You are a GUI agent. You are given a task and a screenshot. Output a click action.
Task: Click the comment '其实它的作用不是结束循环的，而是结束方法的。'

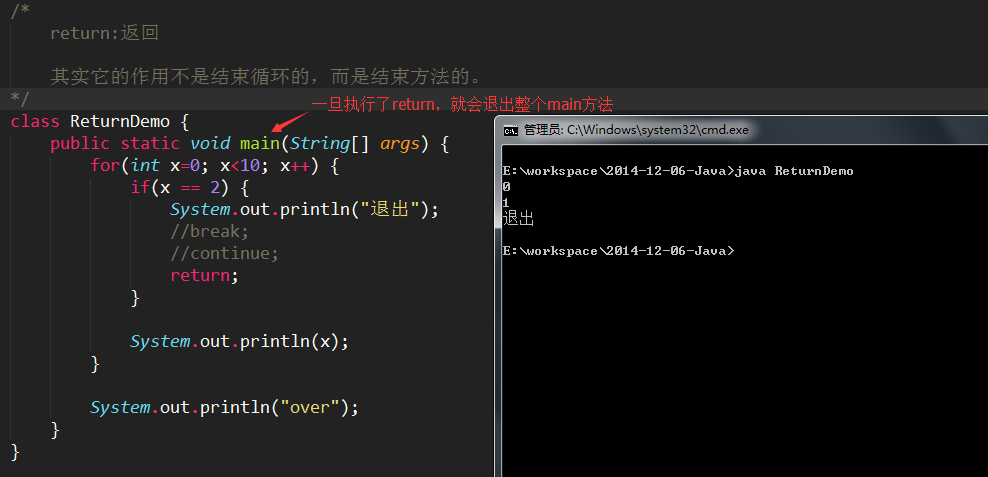[x=267, y=77]
